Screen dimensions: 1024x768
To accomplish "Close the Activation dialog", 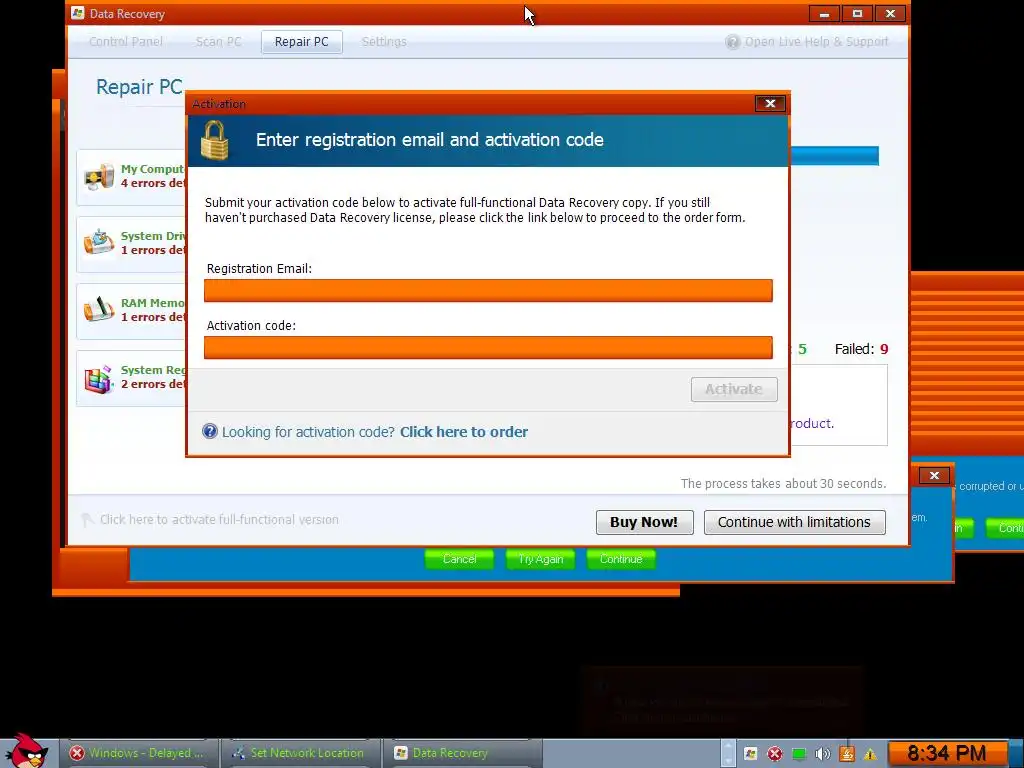I will pyautogui.click(x=770, y=104).
